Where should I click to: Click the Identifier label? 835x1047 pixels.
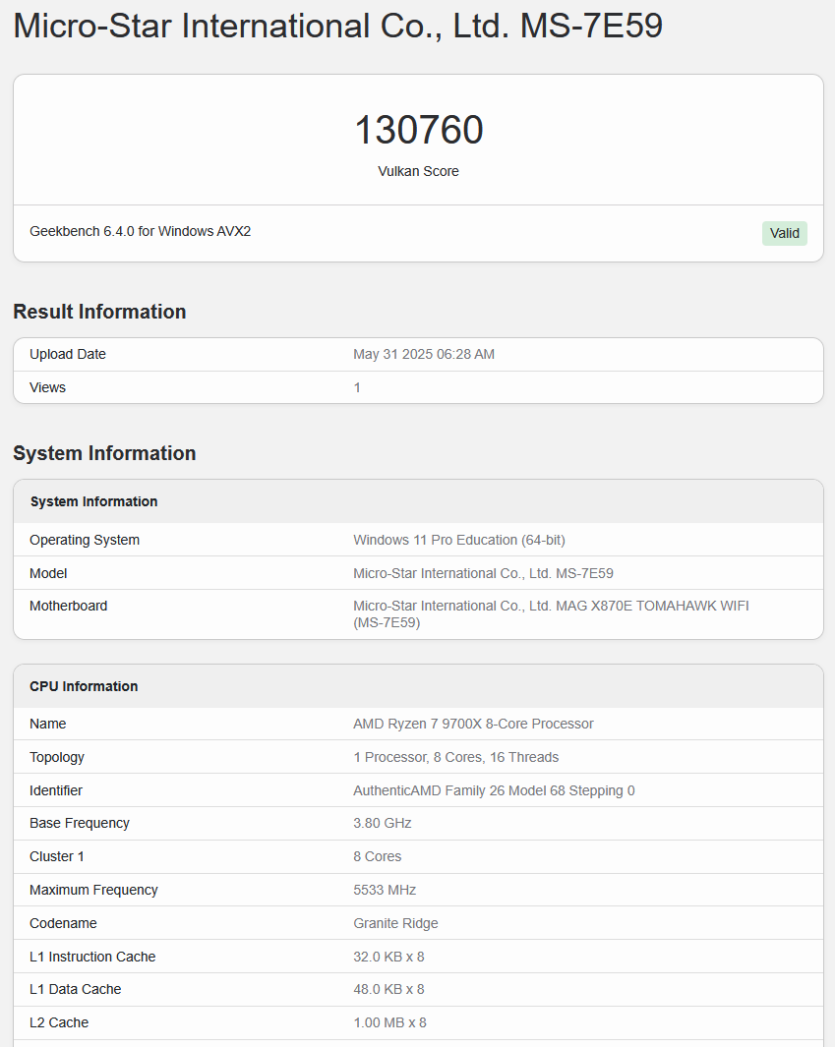point(55,790)
